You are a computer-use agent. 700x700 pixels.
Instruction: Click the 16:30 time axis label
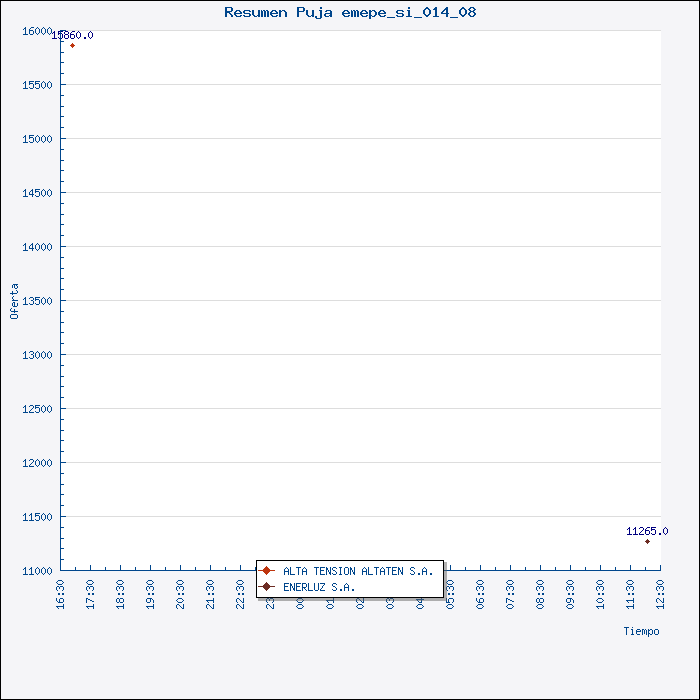coord(60,594)
